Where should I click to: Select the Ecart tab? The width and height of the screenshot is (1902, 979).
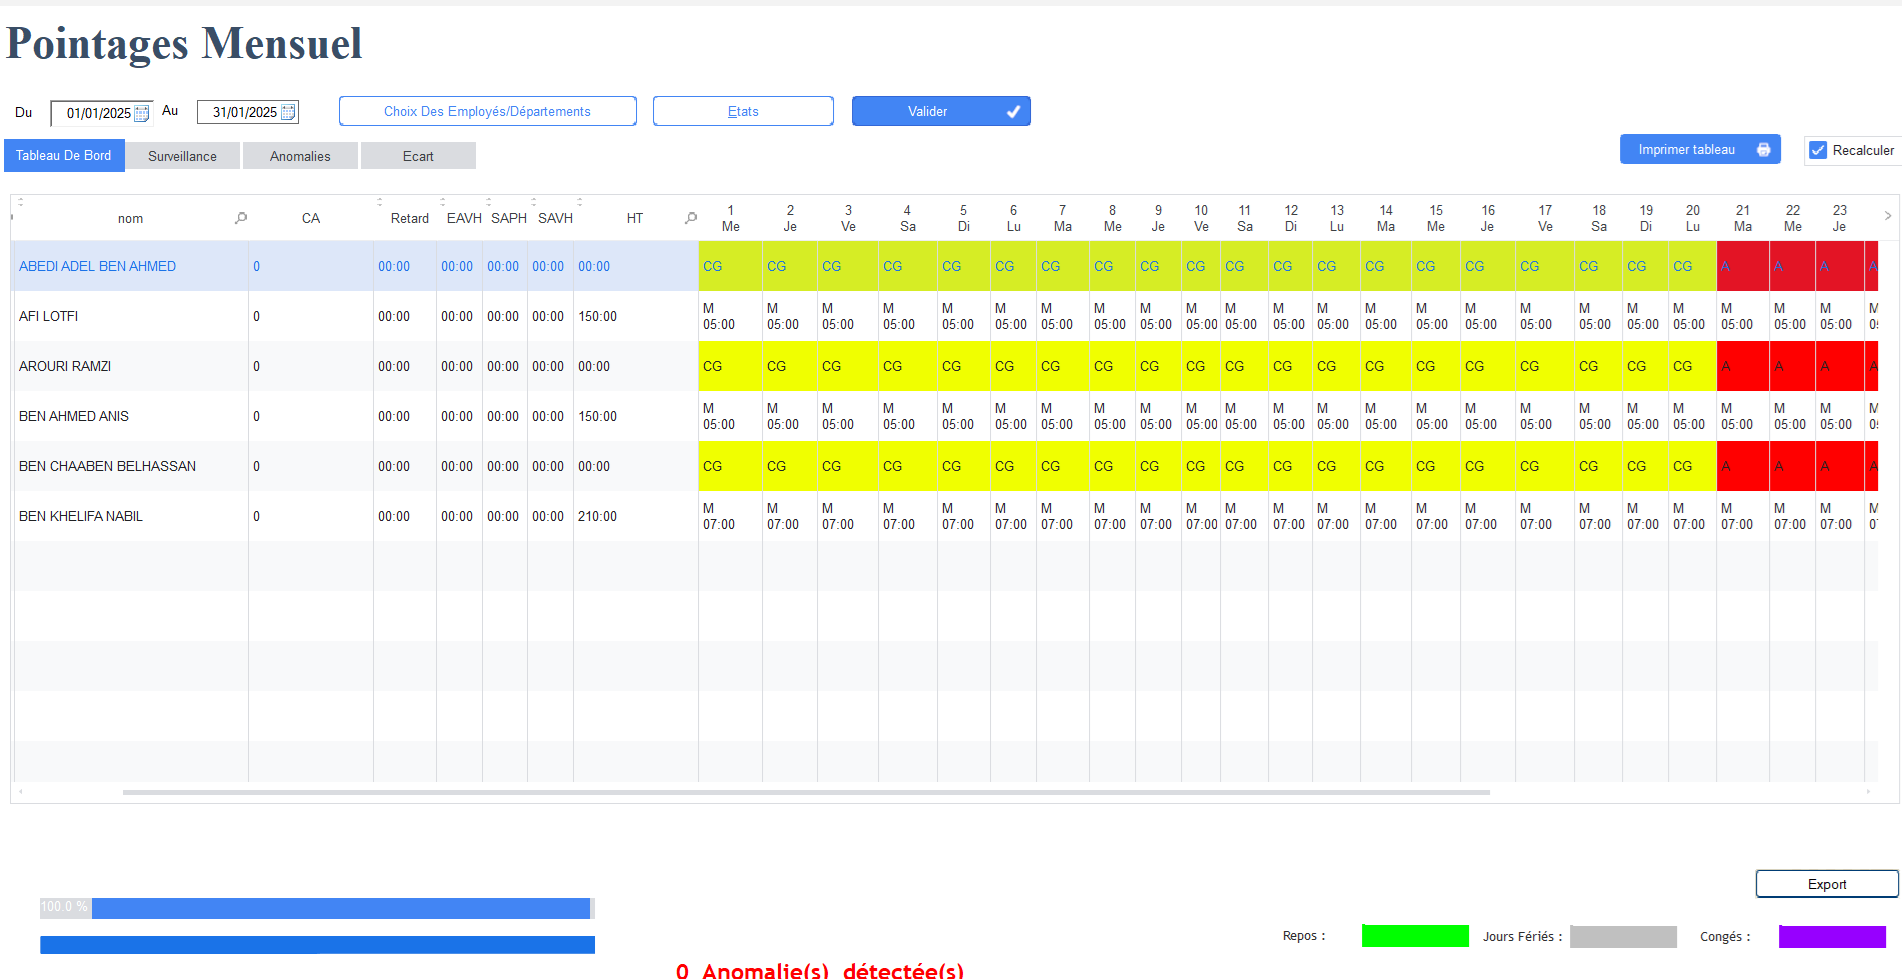418,156
